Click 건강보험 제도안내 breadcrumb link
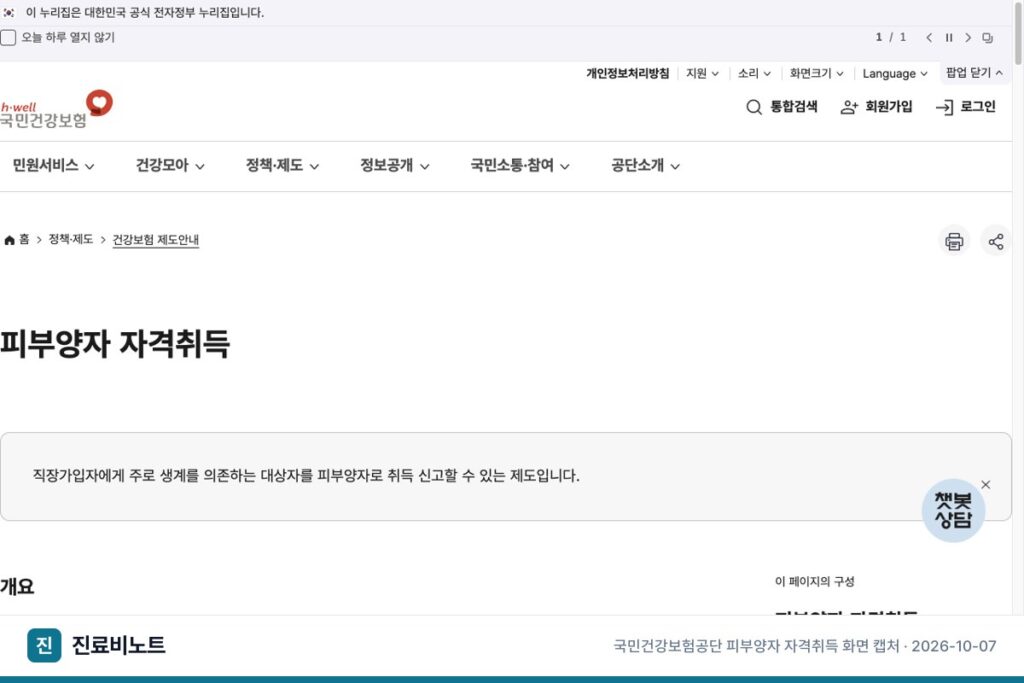Image resolution: width=1024 pixels, height=683 pixels. [x=155, y=240]
